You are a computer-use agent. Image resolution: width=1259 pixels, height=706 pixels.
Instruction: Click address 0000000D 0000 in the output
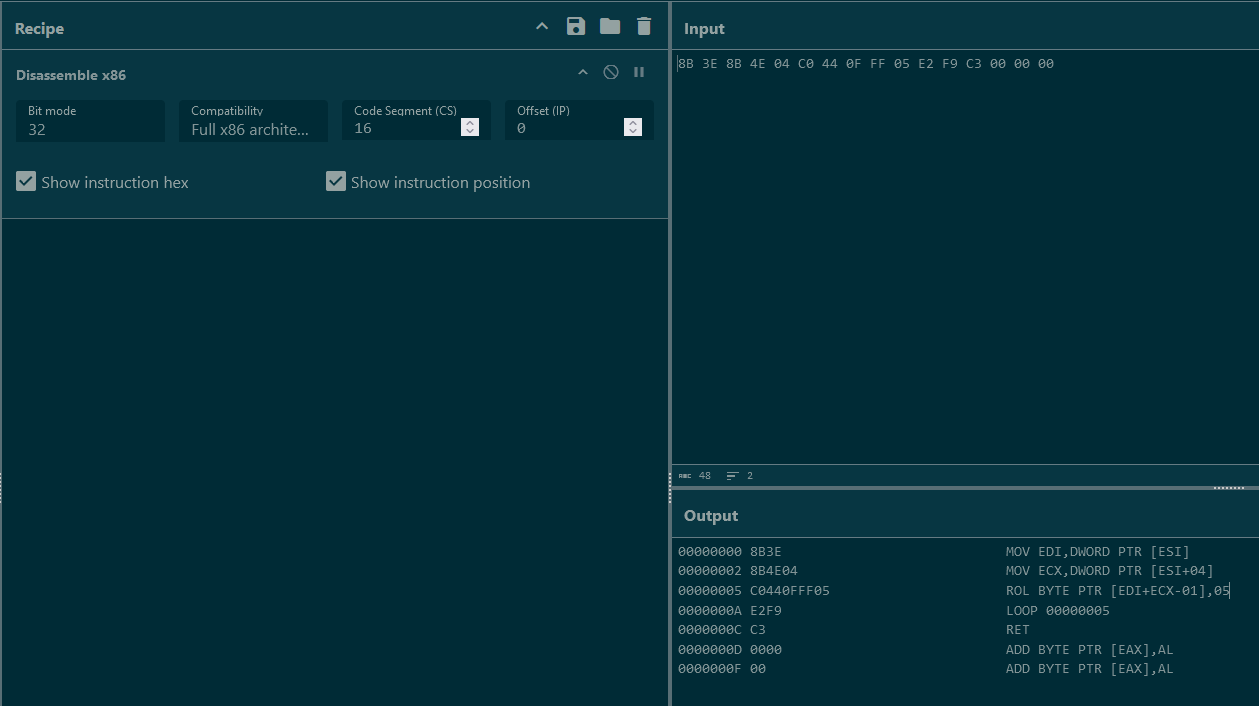click(x=730, y=650)
